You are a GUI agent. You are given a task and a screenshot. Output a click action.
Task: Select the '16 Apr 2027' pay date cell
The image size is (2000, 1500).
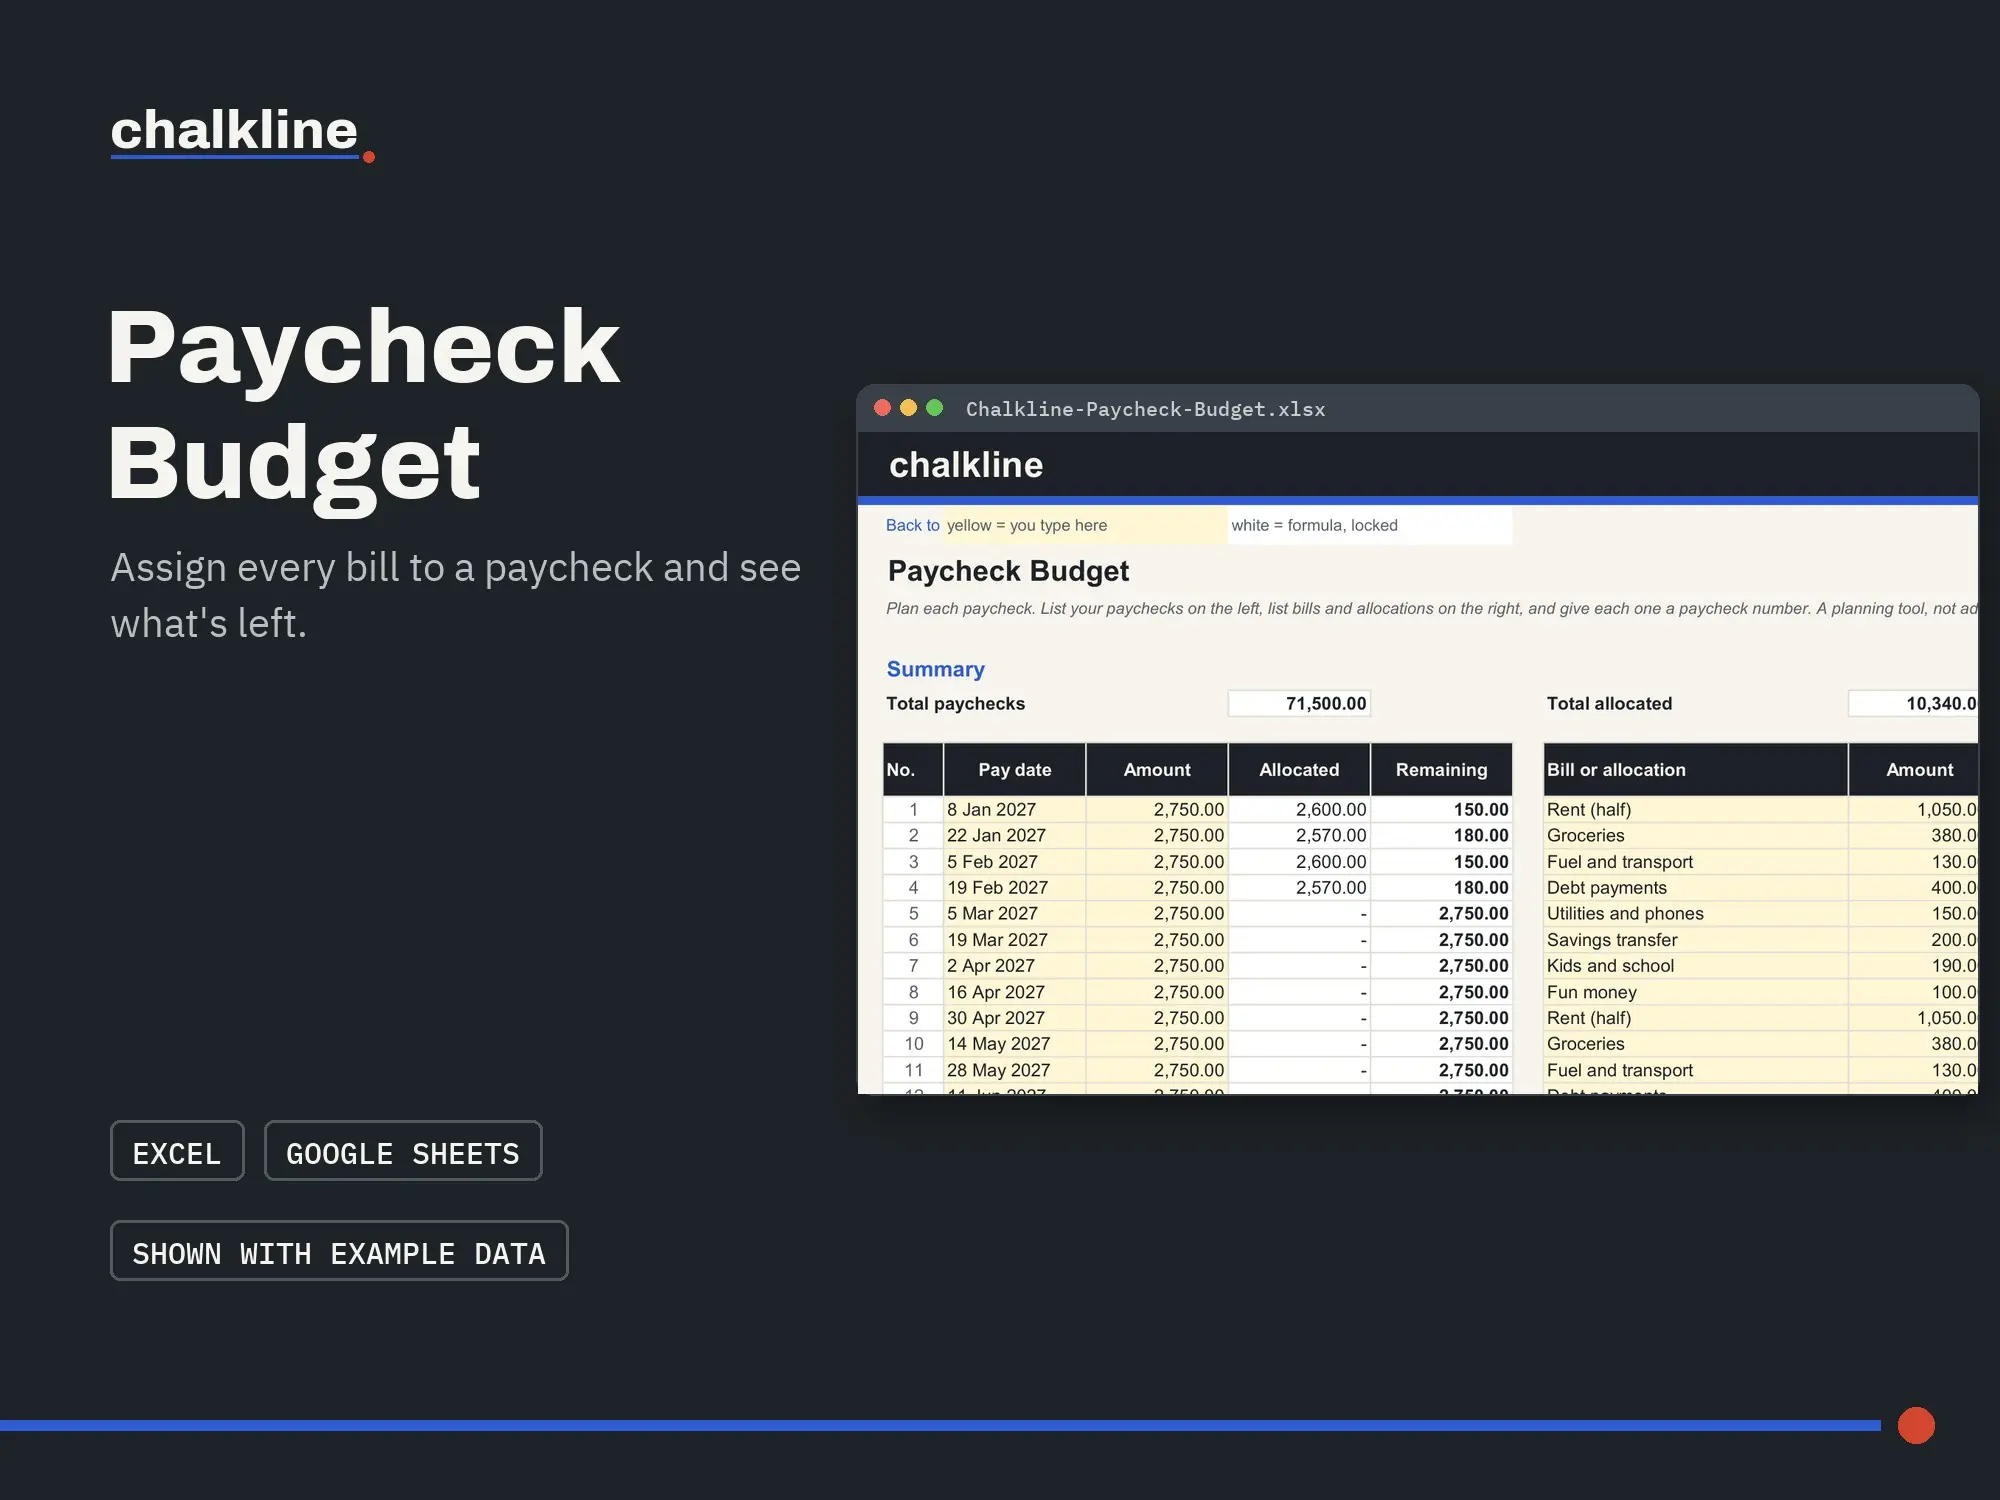point(1014,992)
